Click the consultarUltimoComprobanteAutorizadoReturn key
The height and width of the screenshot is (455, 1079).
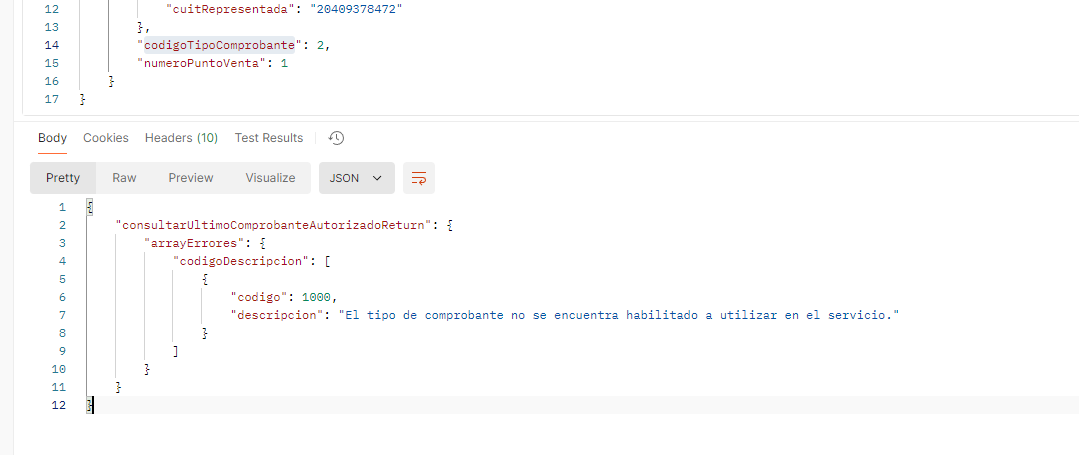[276, 226]
